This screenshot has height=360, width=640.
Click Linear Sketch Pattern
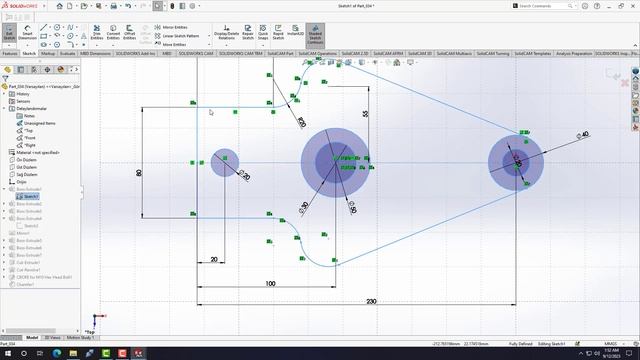[x=176, y=36]
